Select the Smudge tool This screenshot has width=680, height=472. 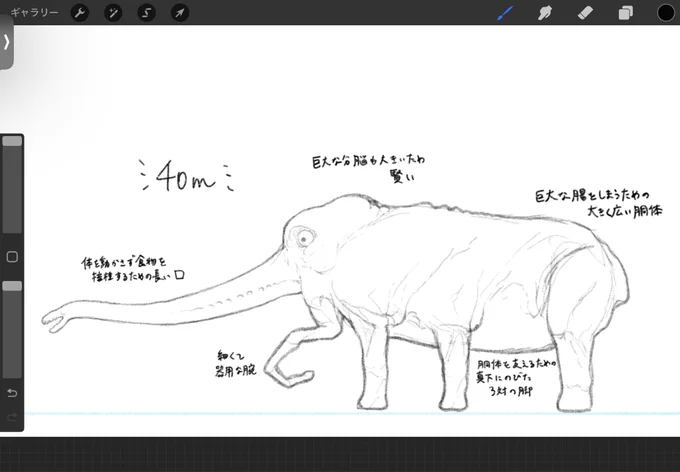[545, 13]
